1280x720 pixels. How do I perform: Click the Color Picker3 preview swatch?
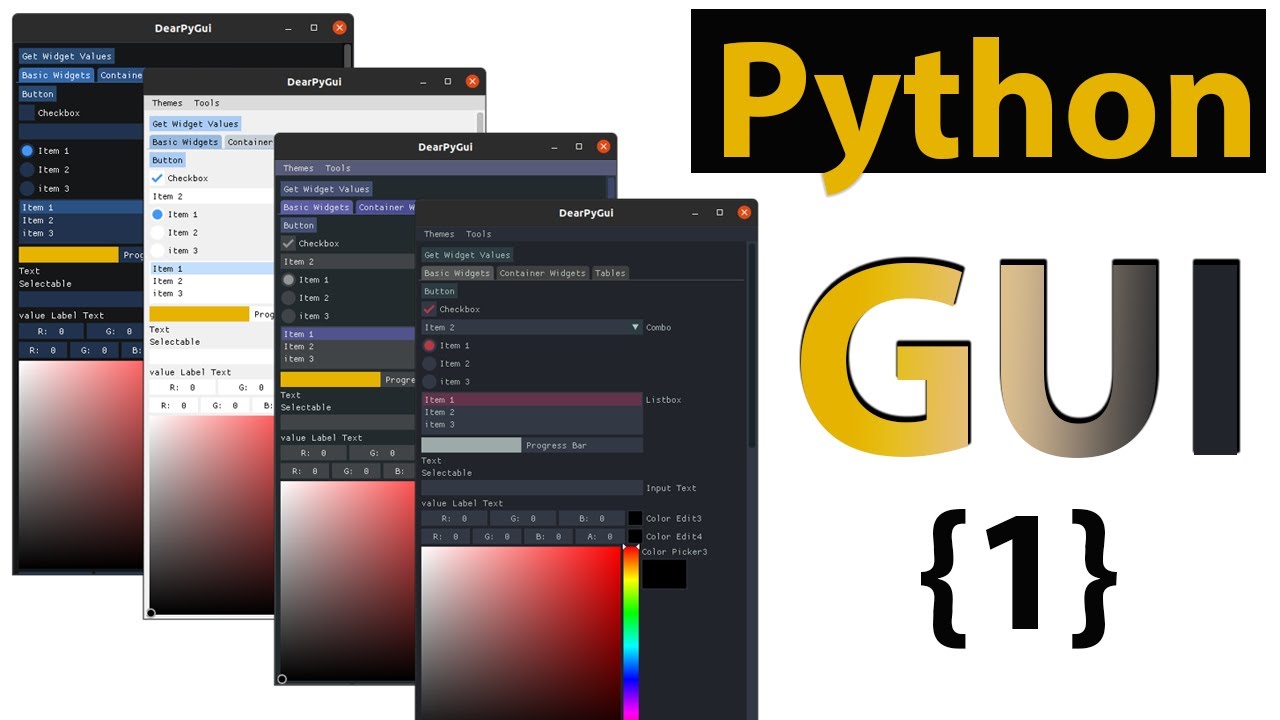click(x=664, y=574)
